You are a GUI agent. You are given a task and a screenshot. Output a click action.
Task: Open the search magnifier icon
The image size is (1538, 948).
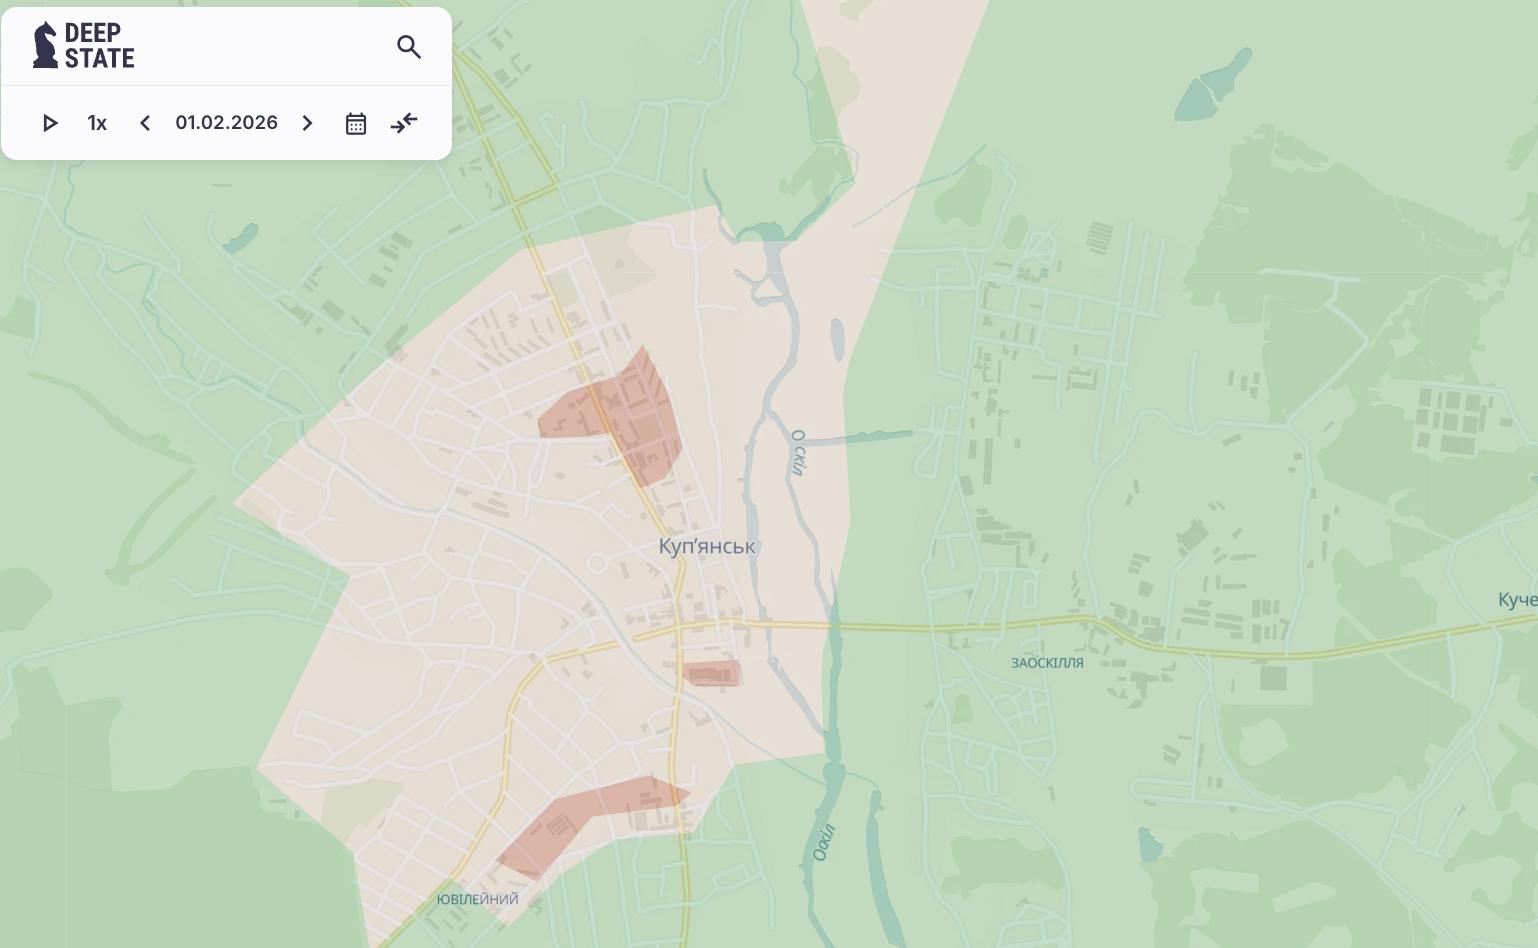(408, 47)
